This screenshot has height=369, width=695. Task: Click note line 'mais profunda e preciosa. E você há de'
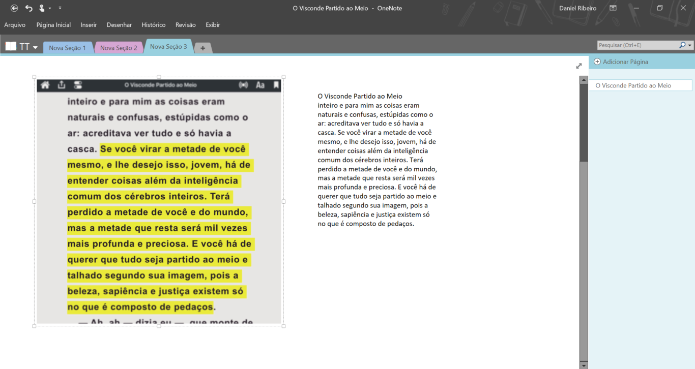click(377, 187)
